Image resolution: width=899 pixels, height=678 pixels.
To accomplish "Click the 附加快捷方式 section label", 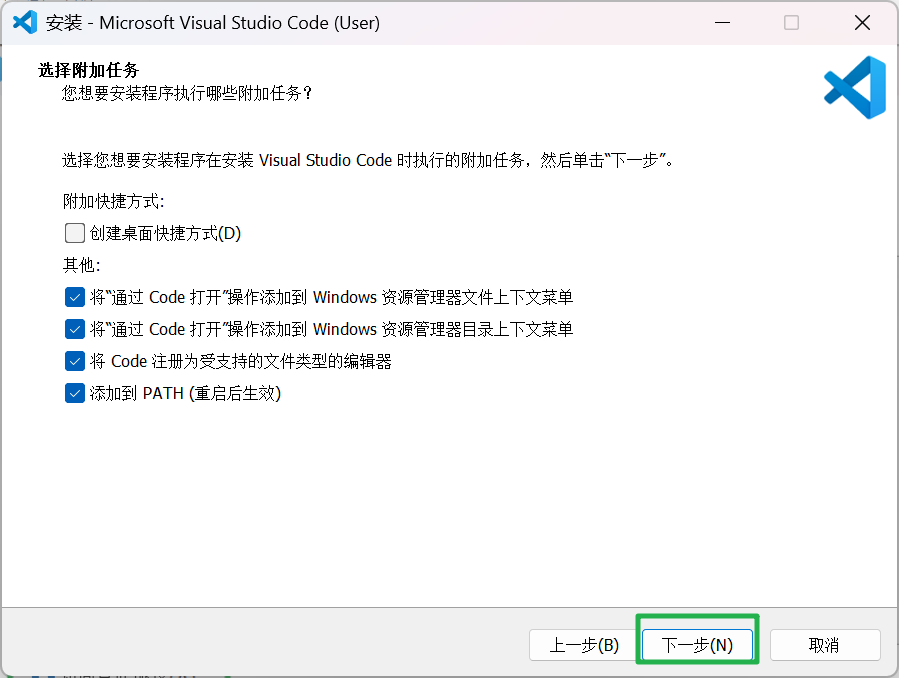I will [x=114, y=201].
